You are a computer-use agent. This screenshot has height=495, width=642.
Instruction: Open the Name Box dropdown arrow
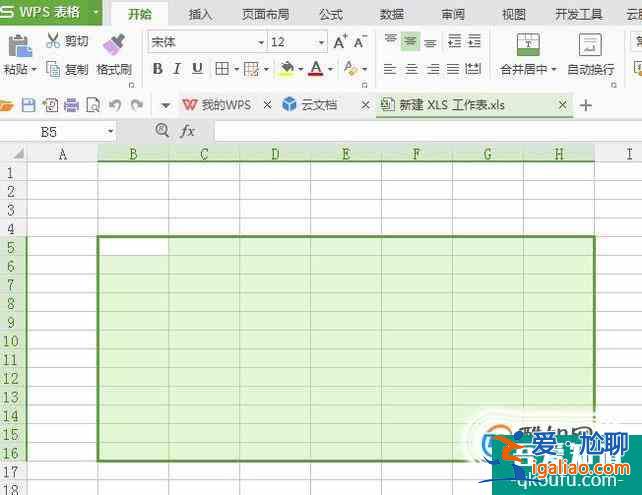[x=110, y=131]
